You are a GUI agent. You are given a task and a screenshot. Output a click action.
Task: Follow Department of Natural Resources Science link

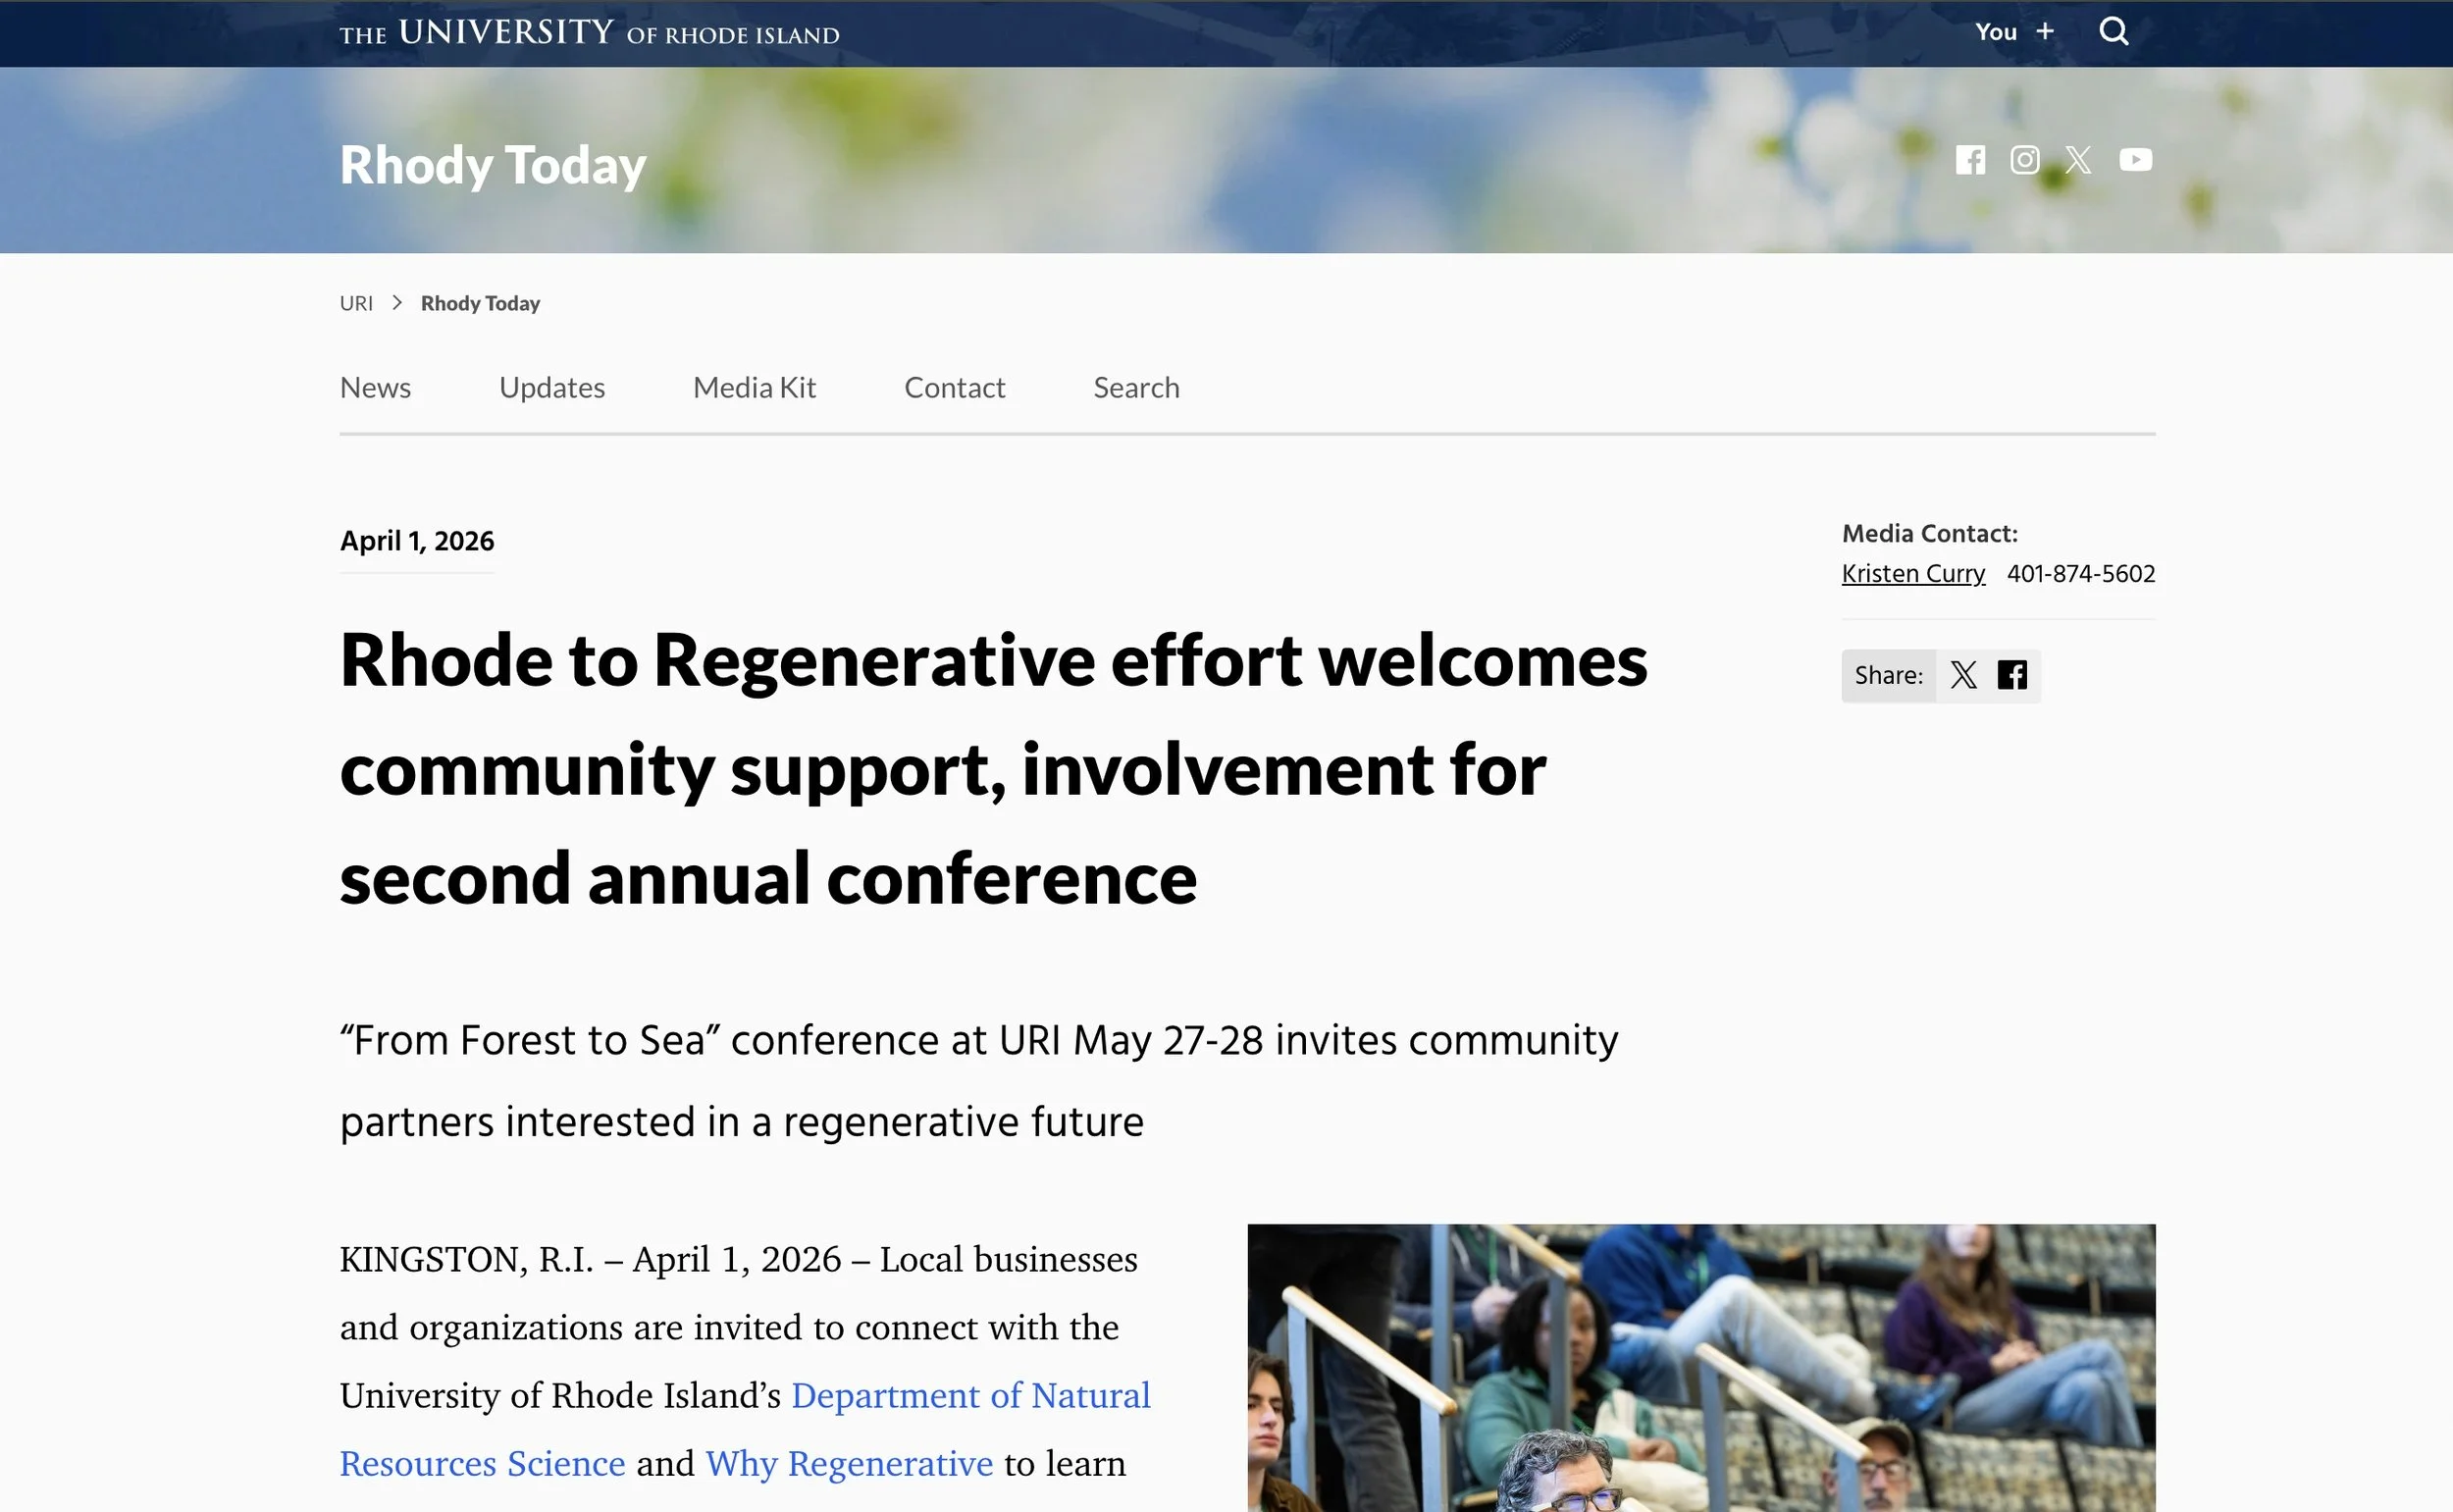point(969,1395)
